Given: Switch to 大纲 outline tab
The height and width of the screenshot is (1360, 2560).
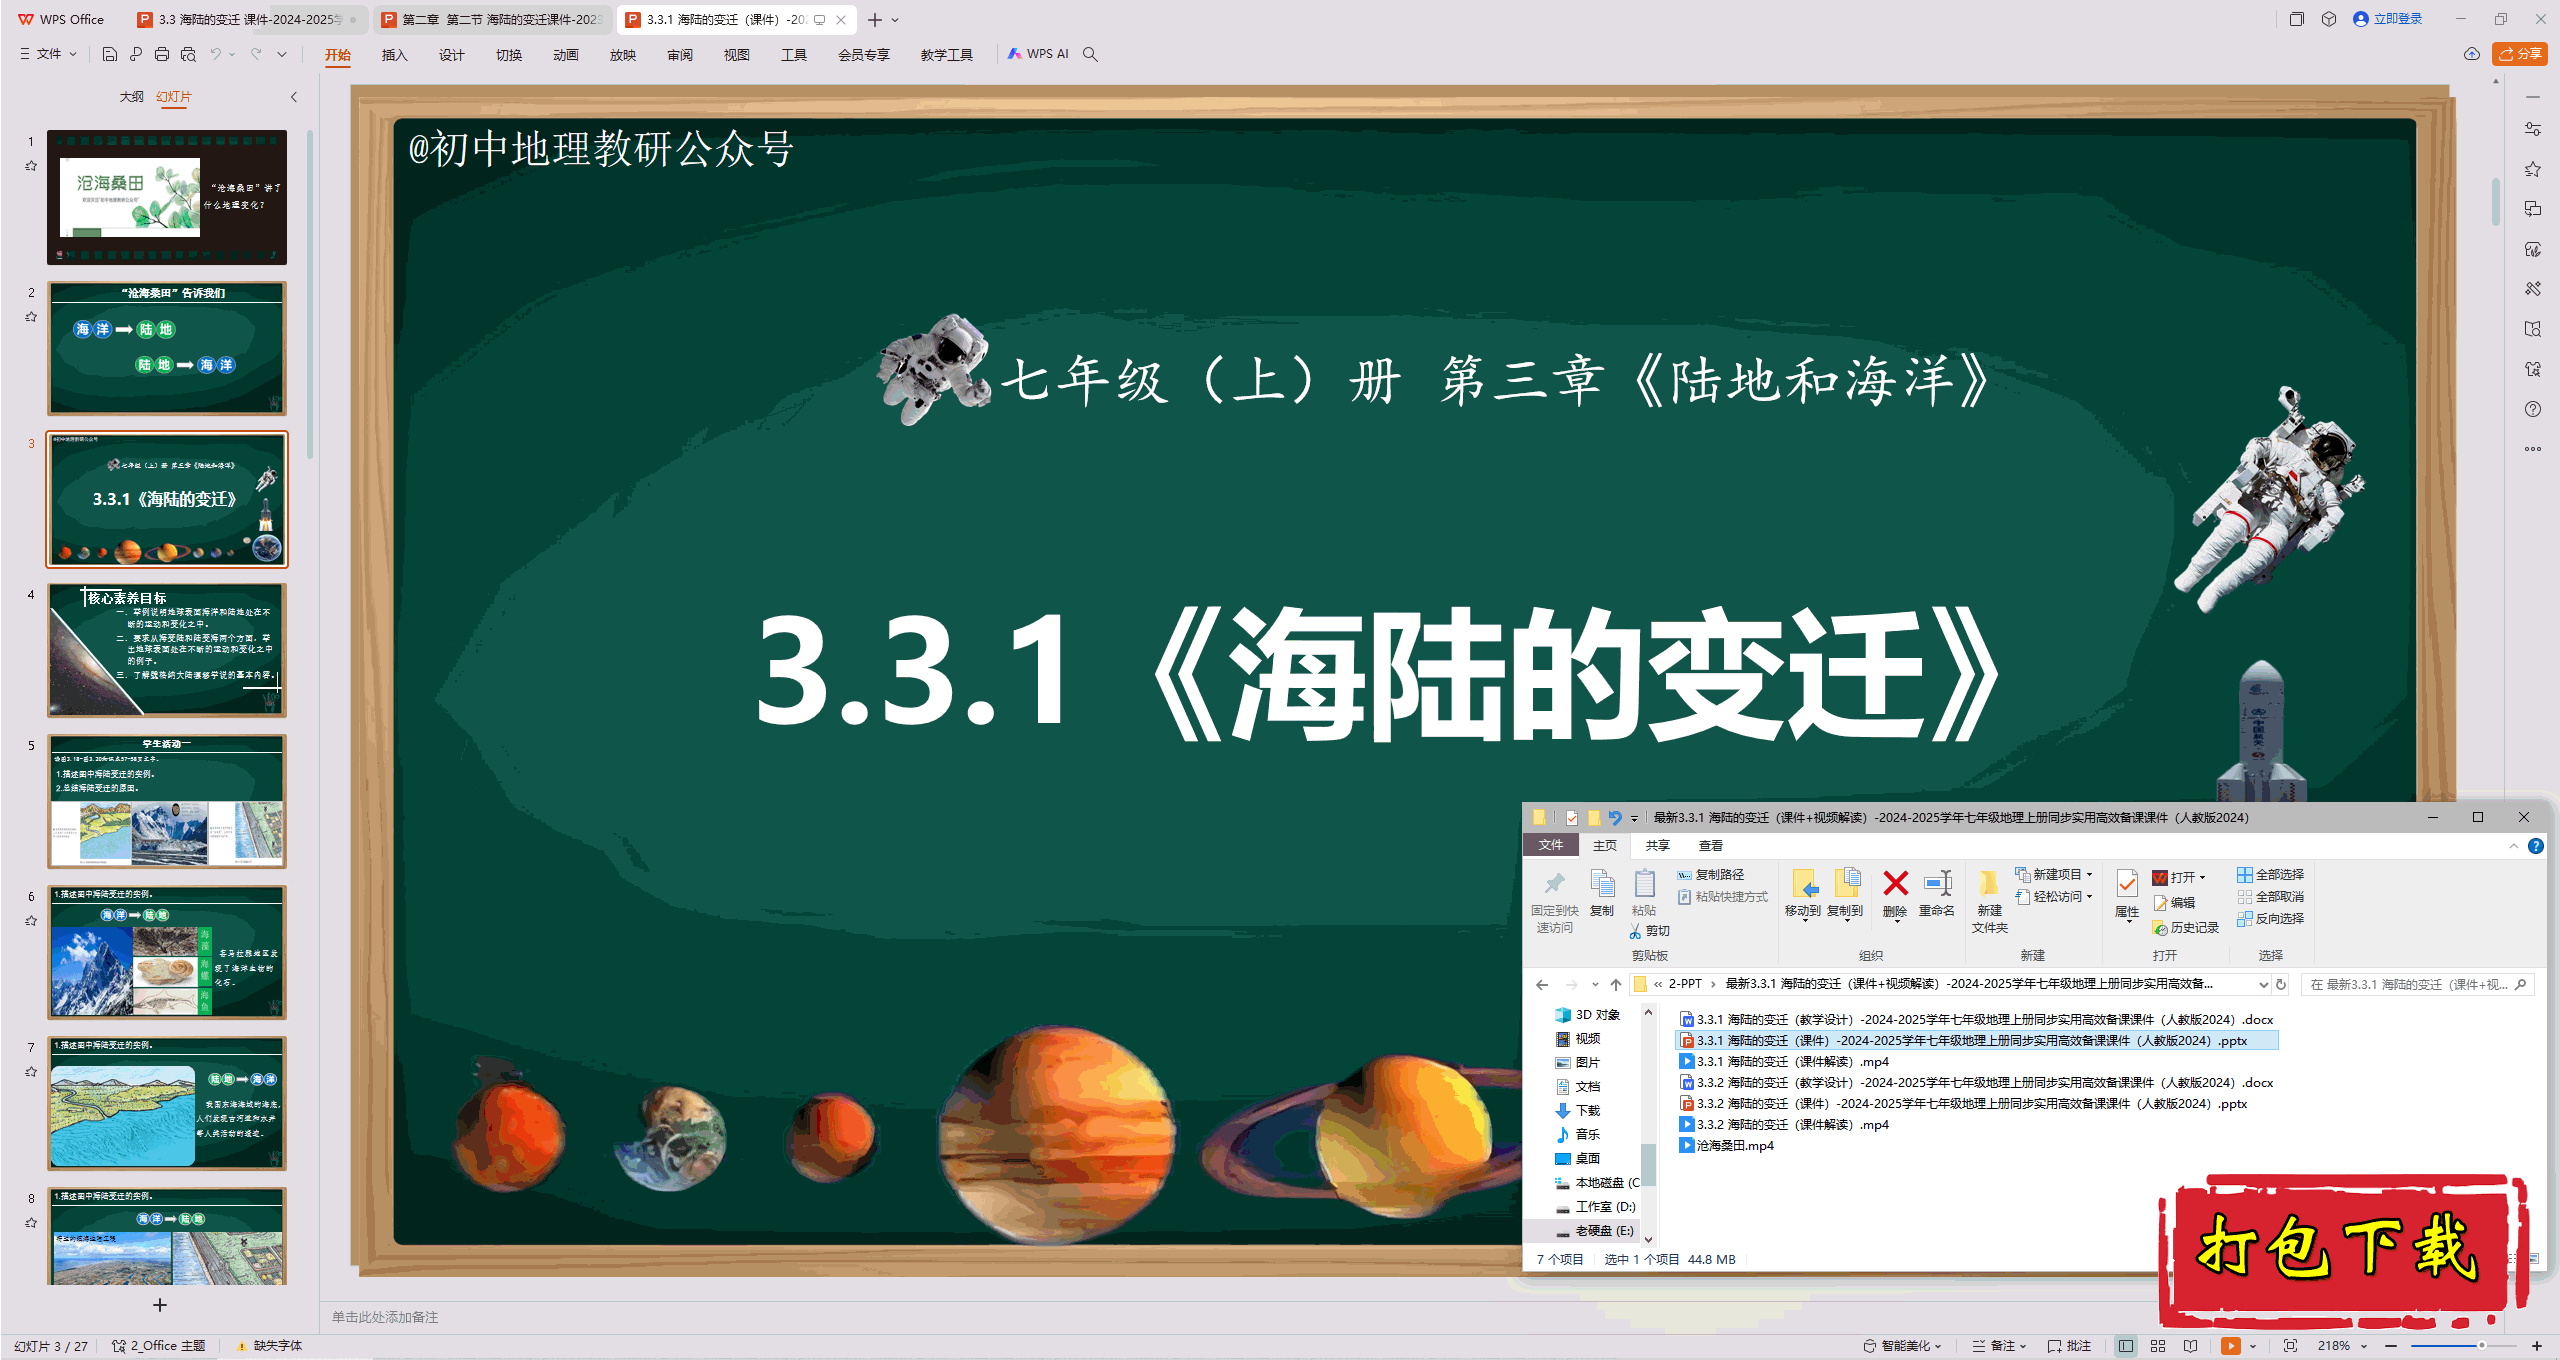Looking at the screenshot, I should point(132,97).
